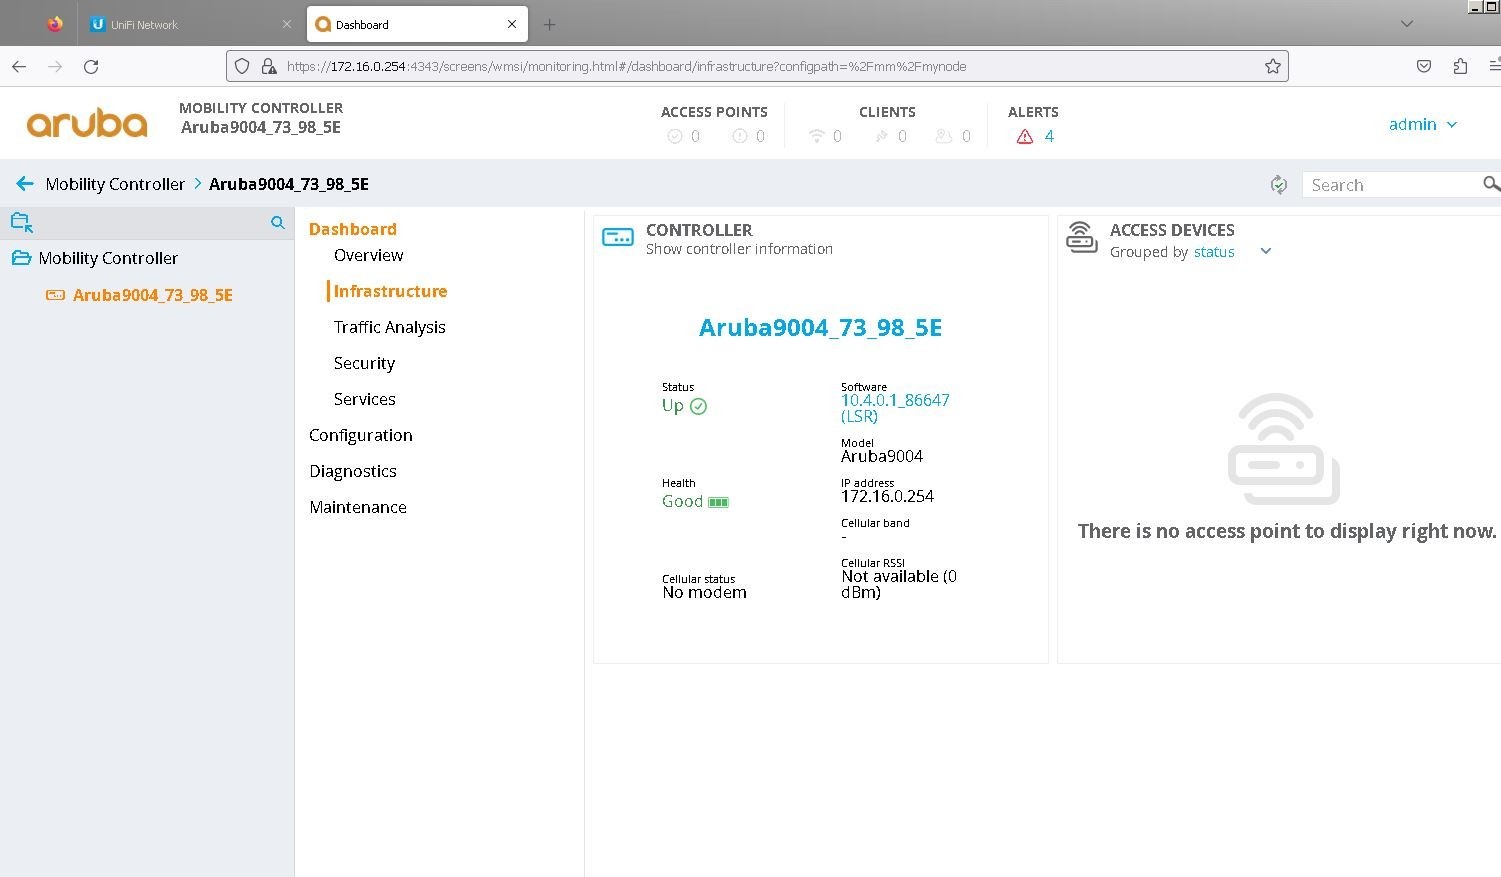Click the down access points icon
Screen dimensions: 1501x877
click(x=740, y=136)
